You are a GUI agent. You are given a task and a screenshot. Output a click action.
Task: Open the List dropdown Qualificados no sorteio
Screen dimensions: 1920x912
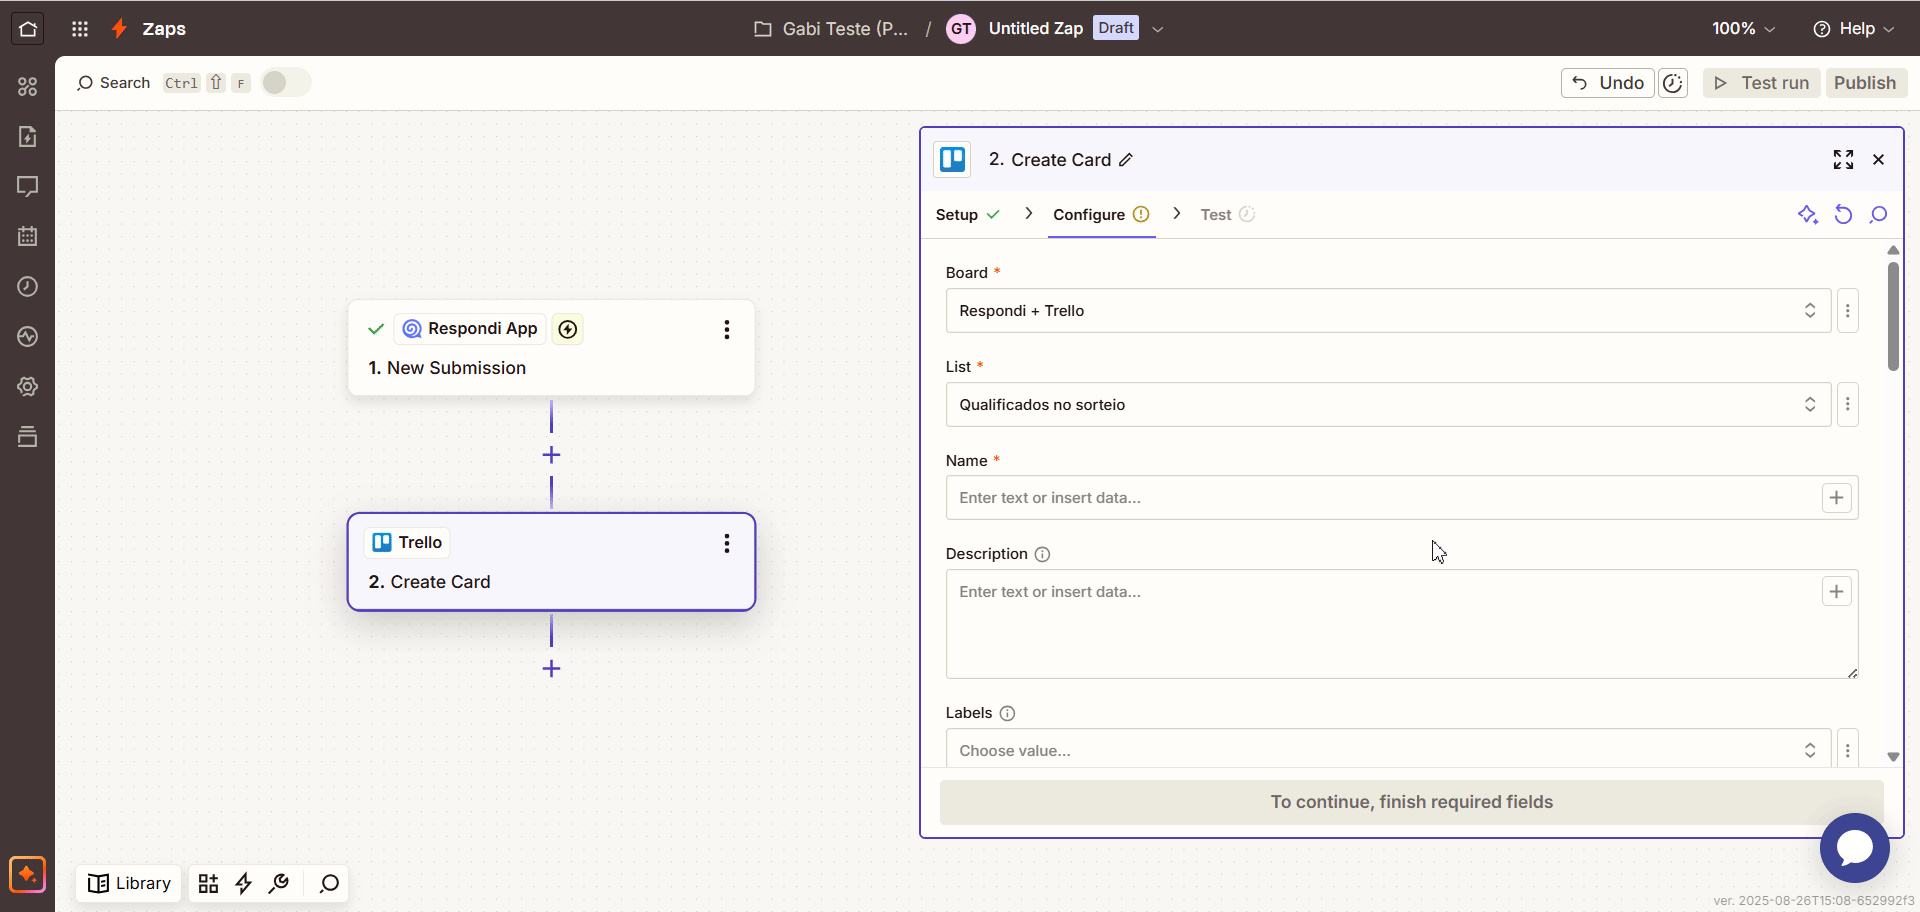[x=1388, y=405]
